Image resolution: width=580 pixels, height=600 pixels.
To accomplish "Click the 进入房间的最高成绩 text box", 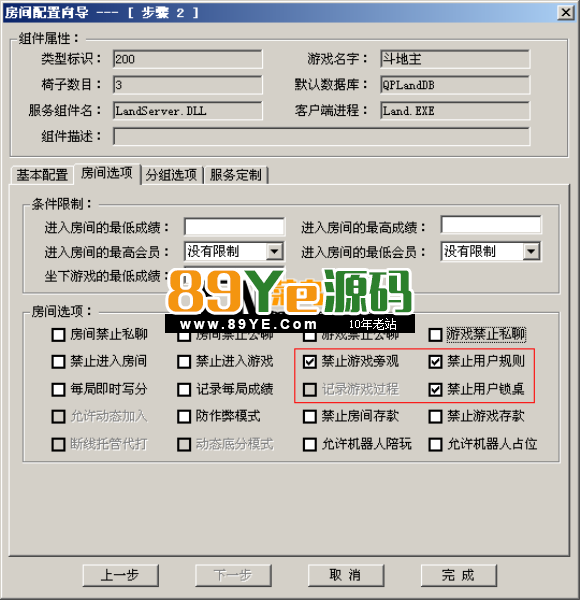I will pos(491,225).
